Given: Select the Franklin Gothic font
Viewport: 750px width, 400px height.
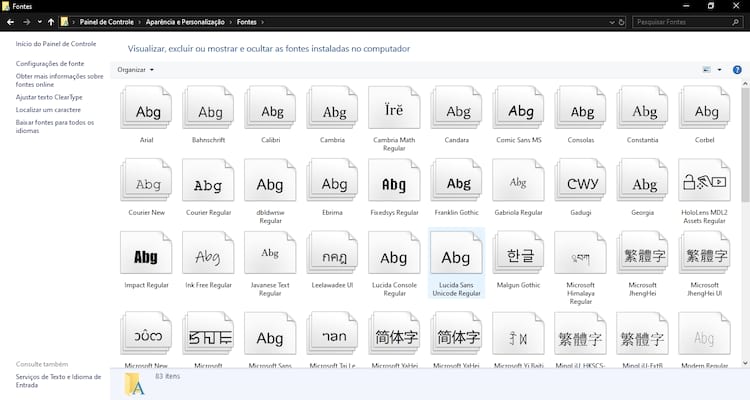Looking at the screenshot, I should (x=456, y=180).
